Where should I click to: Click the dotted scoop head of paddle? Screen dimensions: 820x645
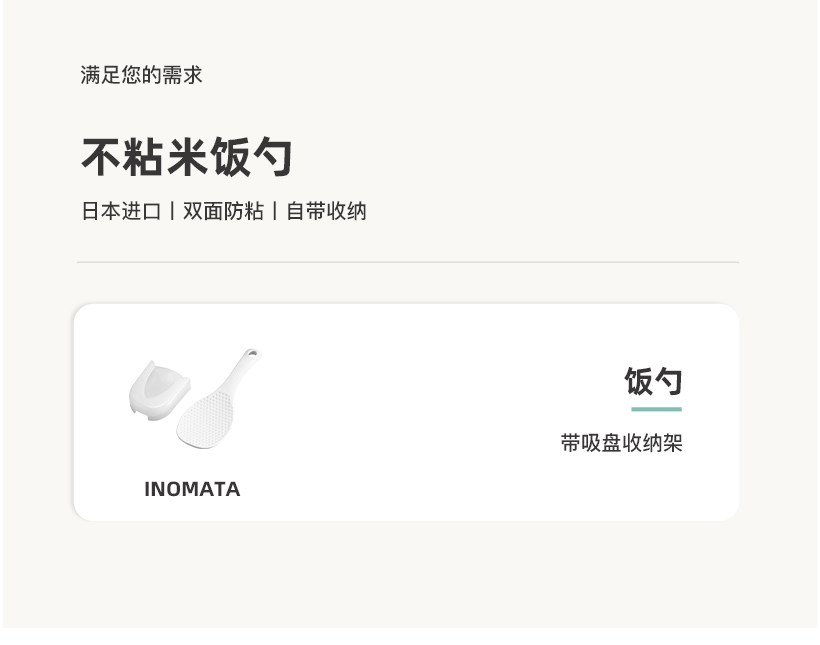203,418
